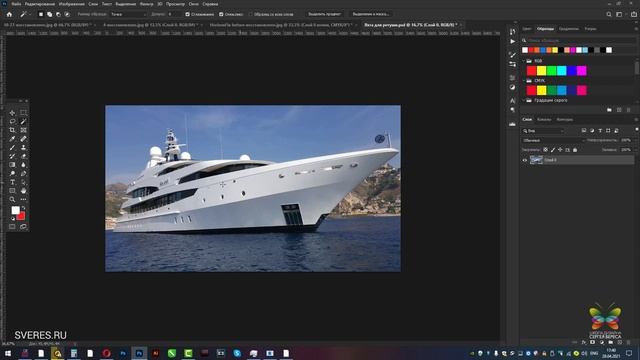Select the Dodge tool

click(12, 174)
